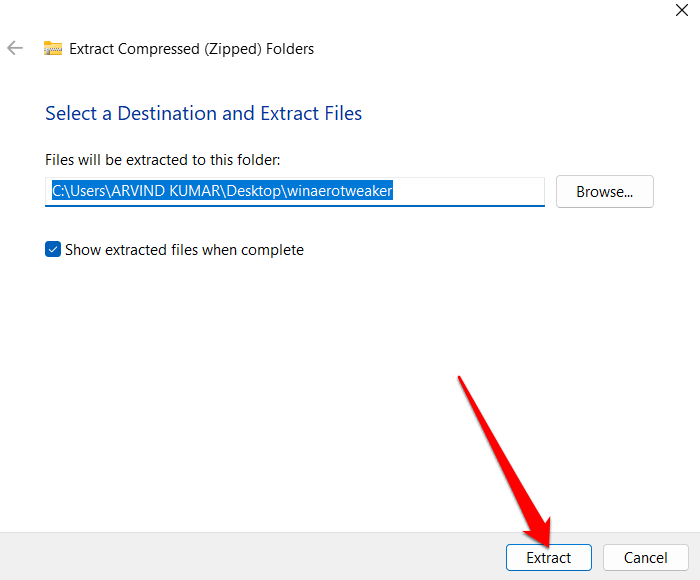
Task: Cancel the extraction dialog
Action: pos(646,557)
